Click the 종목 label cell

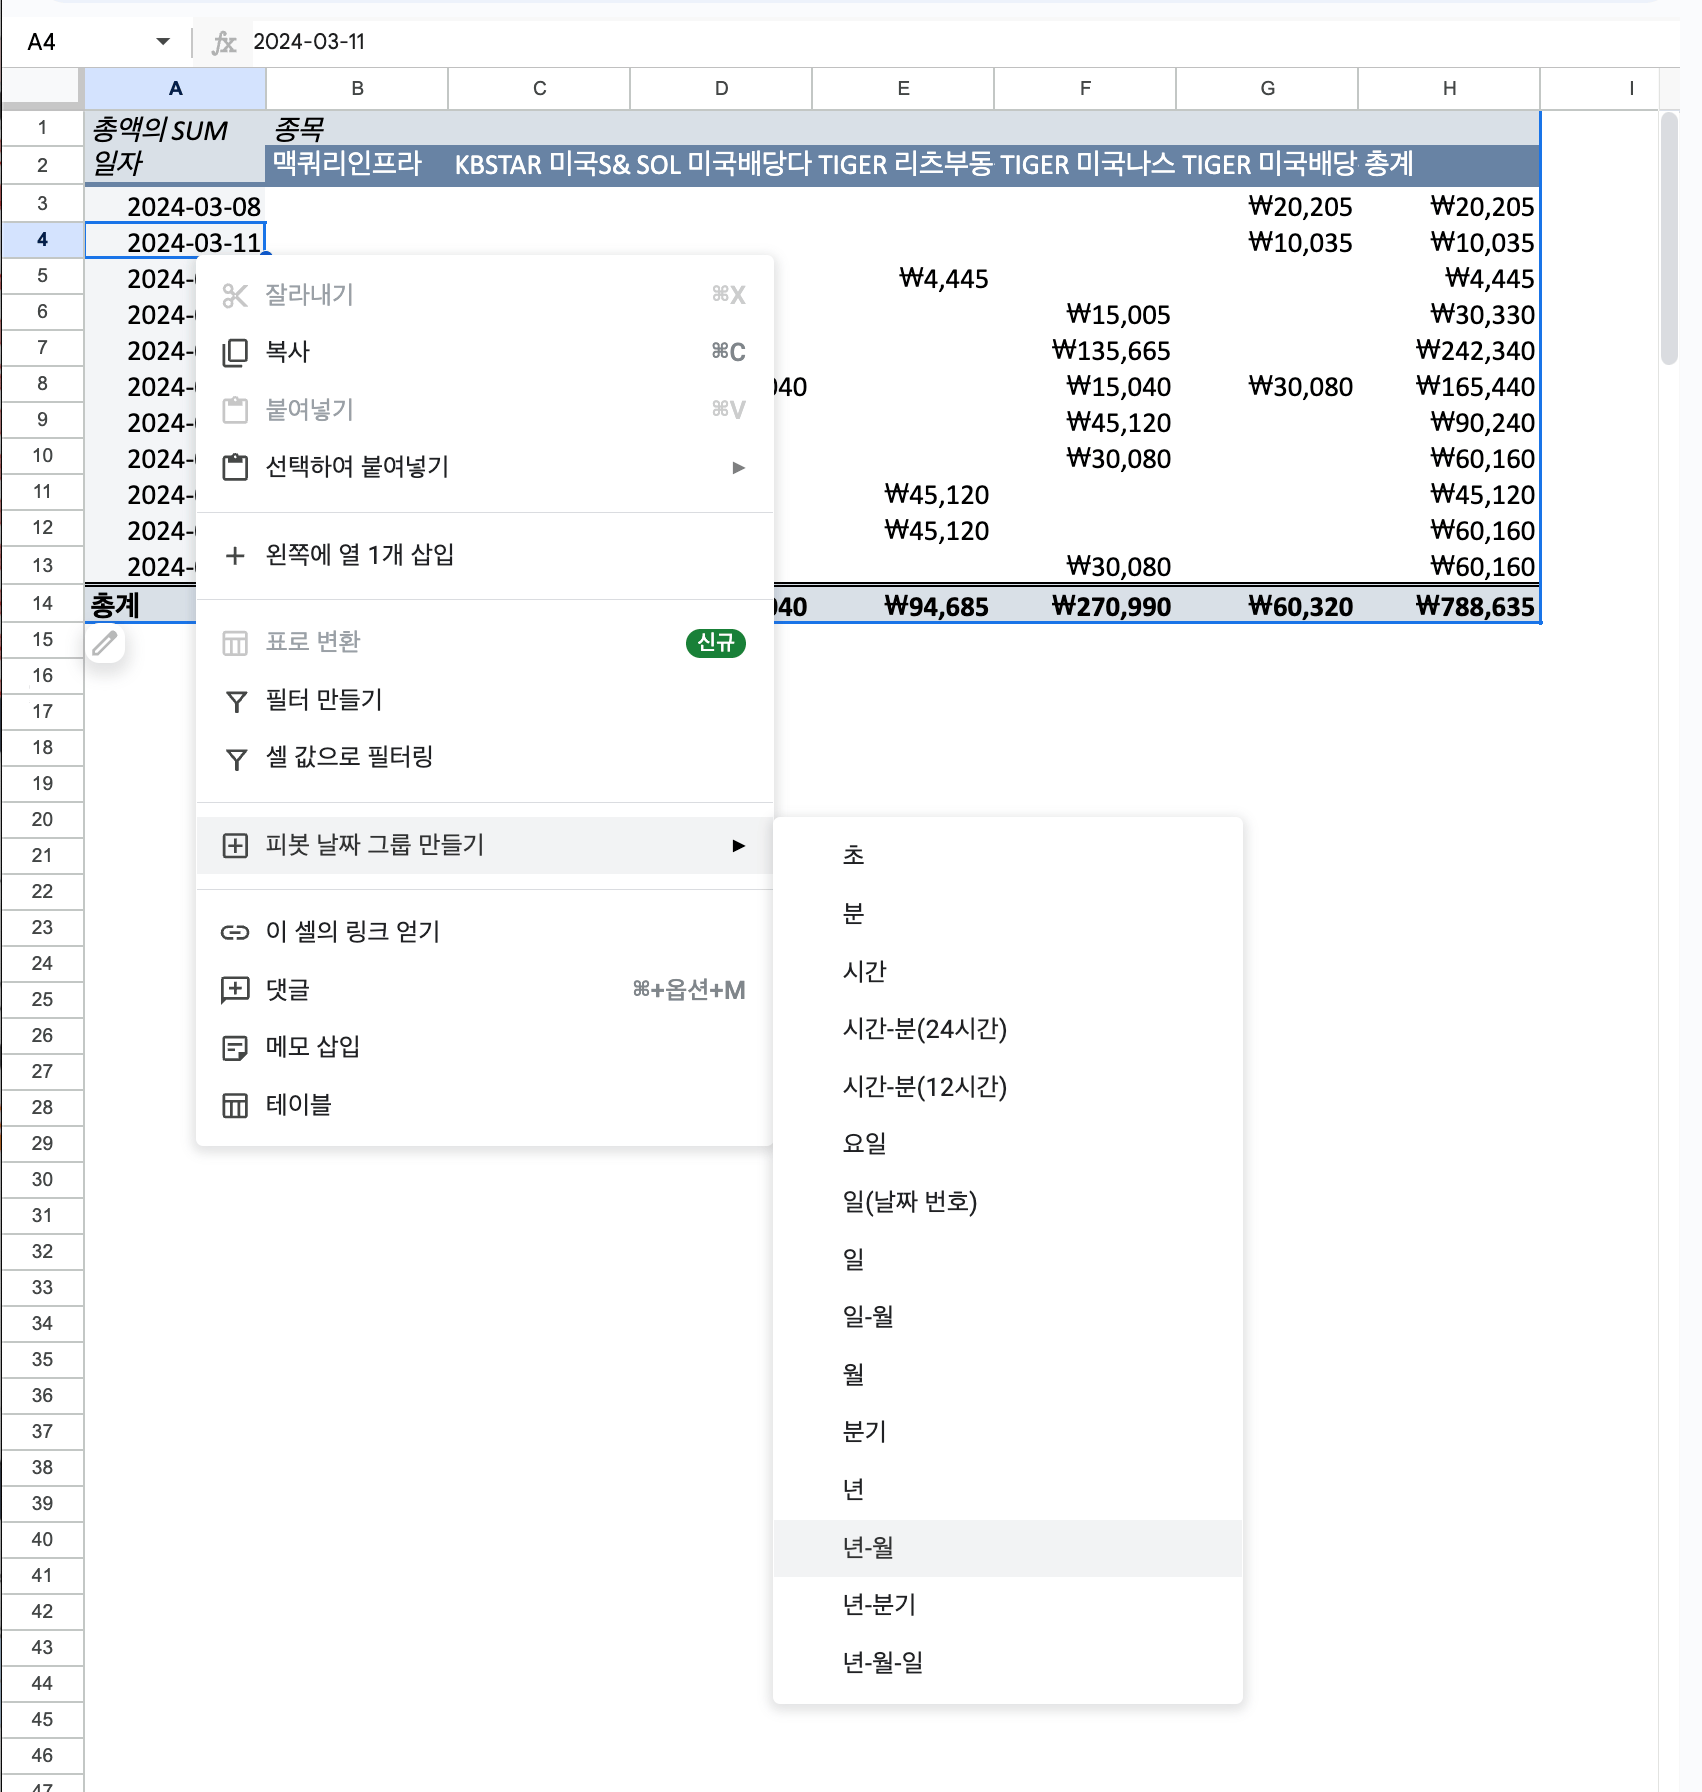[357, 129]
